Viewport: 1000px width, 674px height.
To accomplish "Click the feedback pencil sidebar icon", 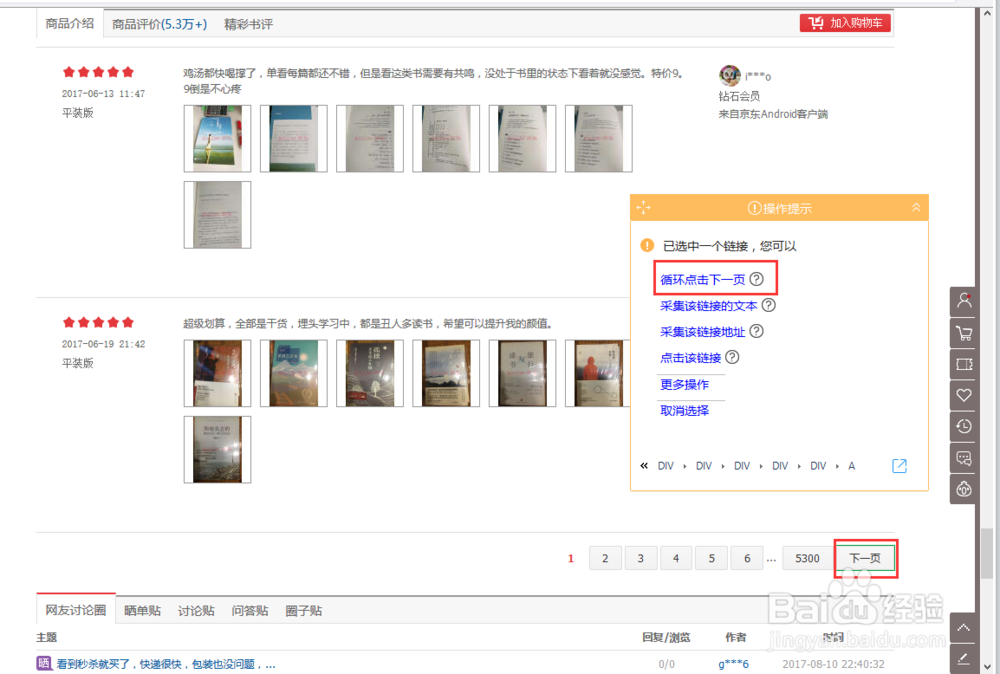I will pos(963,659).
